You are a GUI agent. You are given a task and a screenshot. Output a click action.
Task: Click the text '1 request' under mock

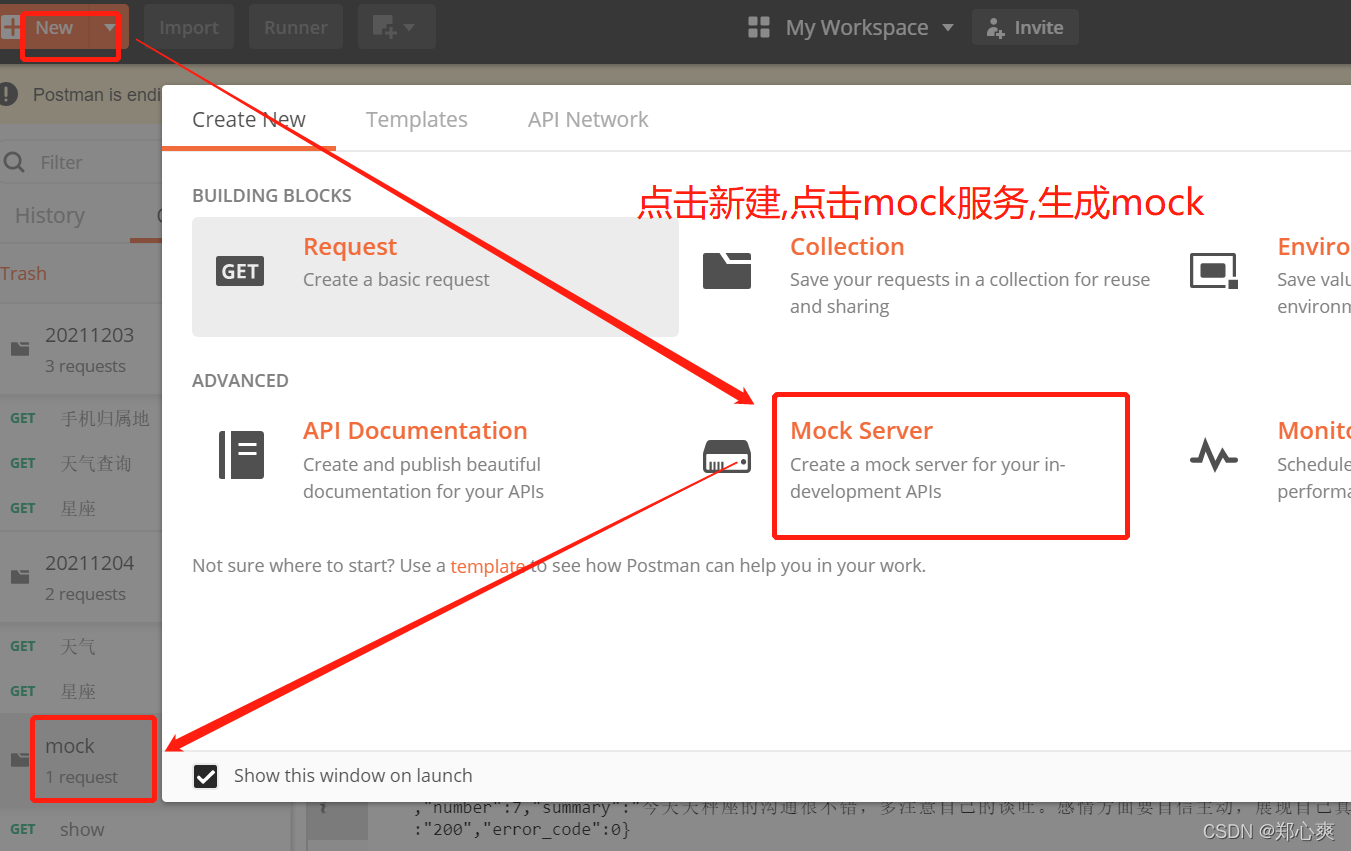point(82,777)
